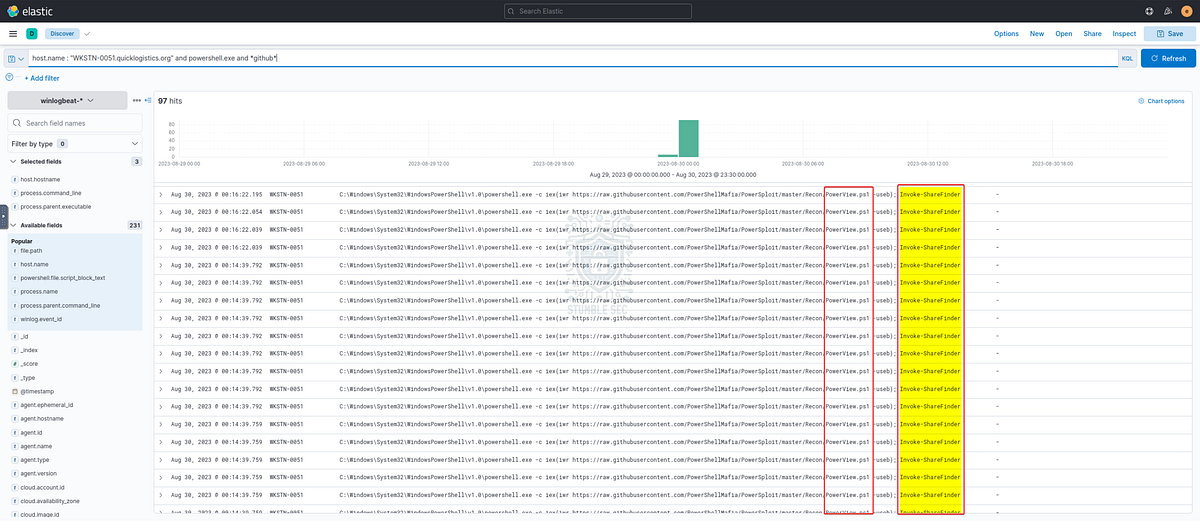The image size is (1200, 530).
Task: Expand the document row at 00:16:22.195
Action: [x=161, y=194]
